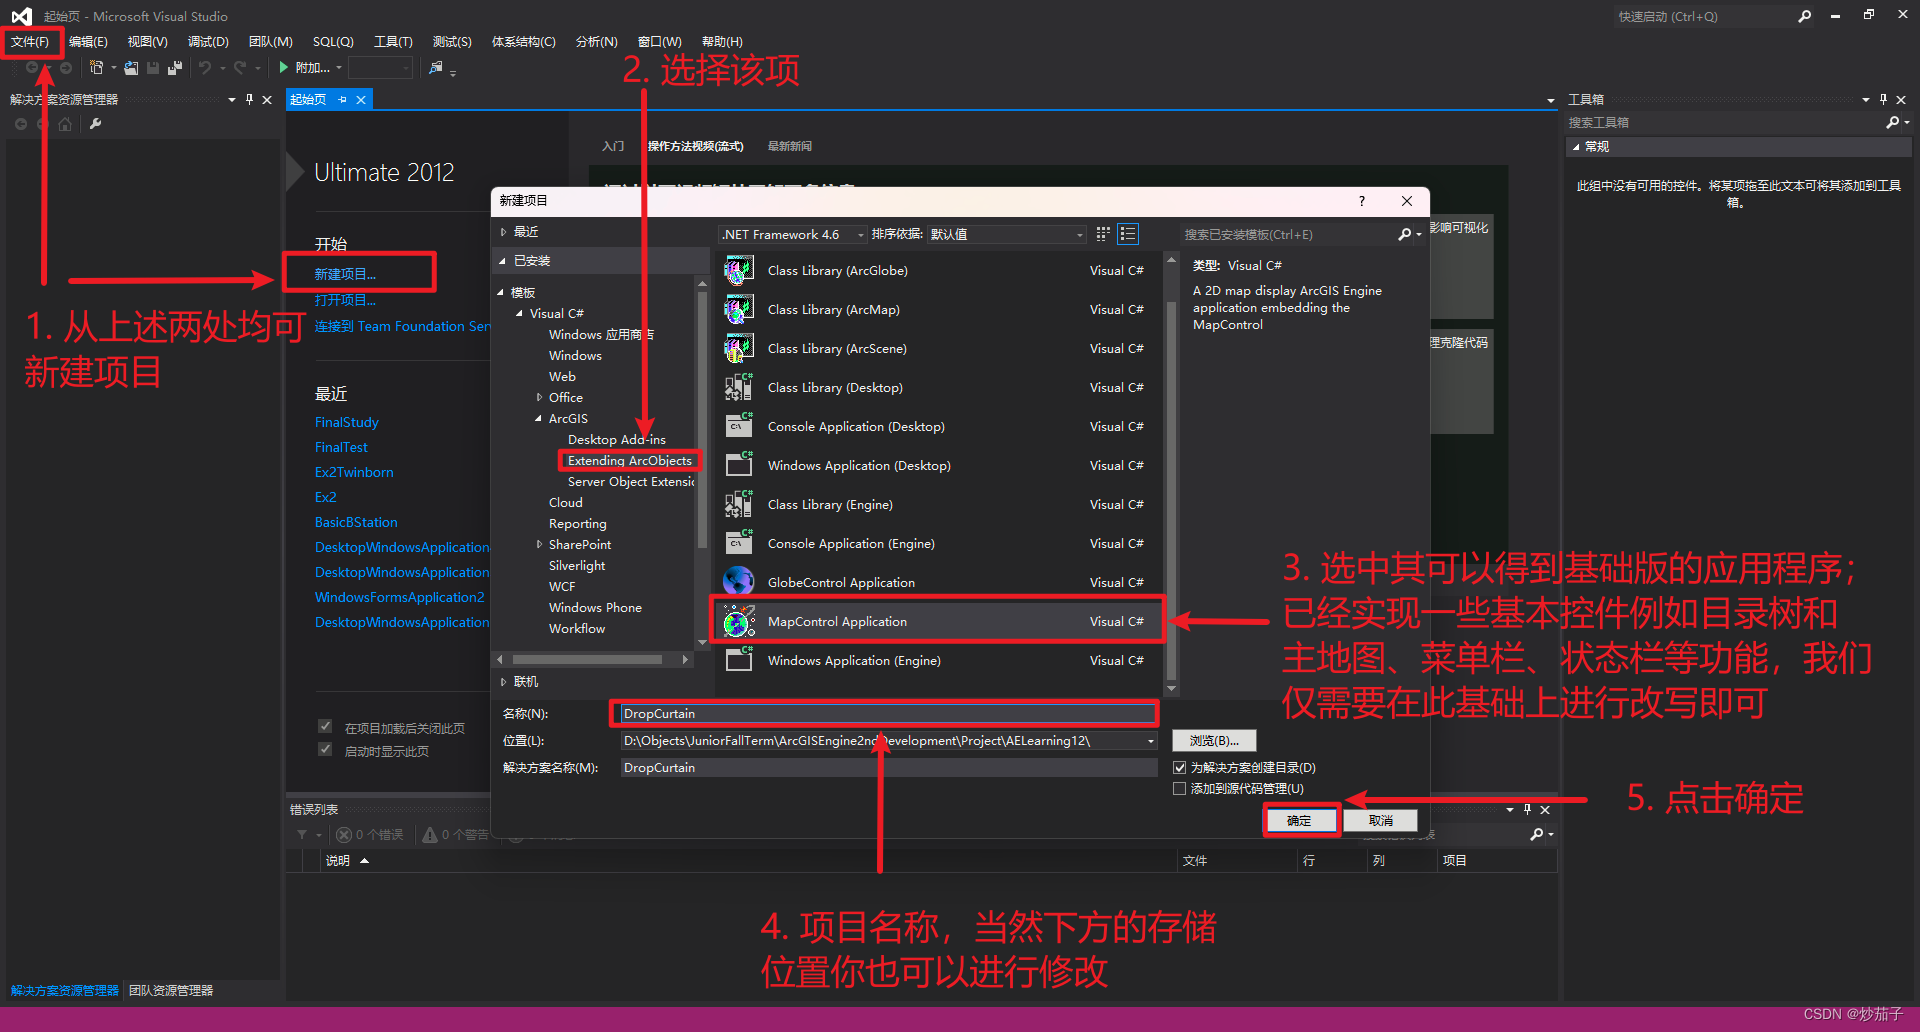Expand the Office tree node
Image resolution: width=1920 pixels, height=1032 pixels.
tap(539, 398)
